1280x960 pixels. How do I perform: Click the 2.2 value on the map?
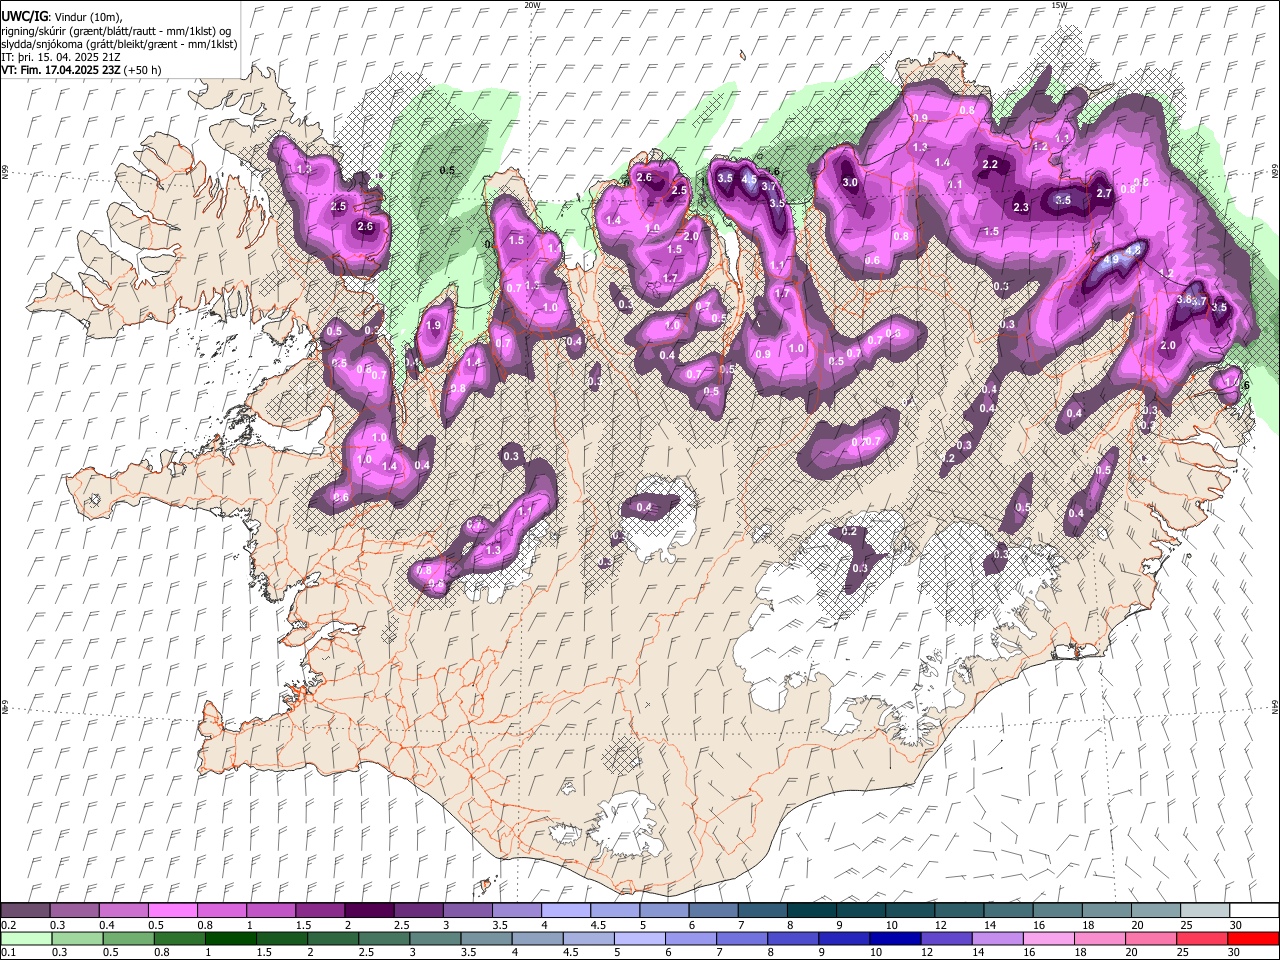[x=990, y=164]
